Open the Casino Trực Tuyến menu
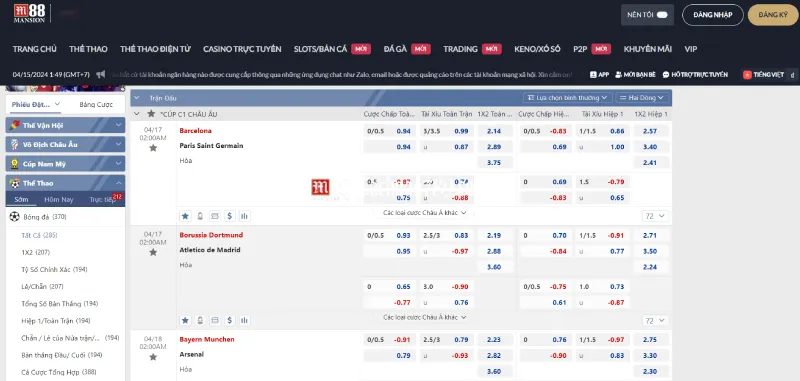Screen dimensions: 800x381 point(242,49)
